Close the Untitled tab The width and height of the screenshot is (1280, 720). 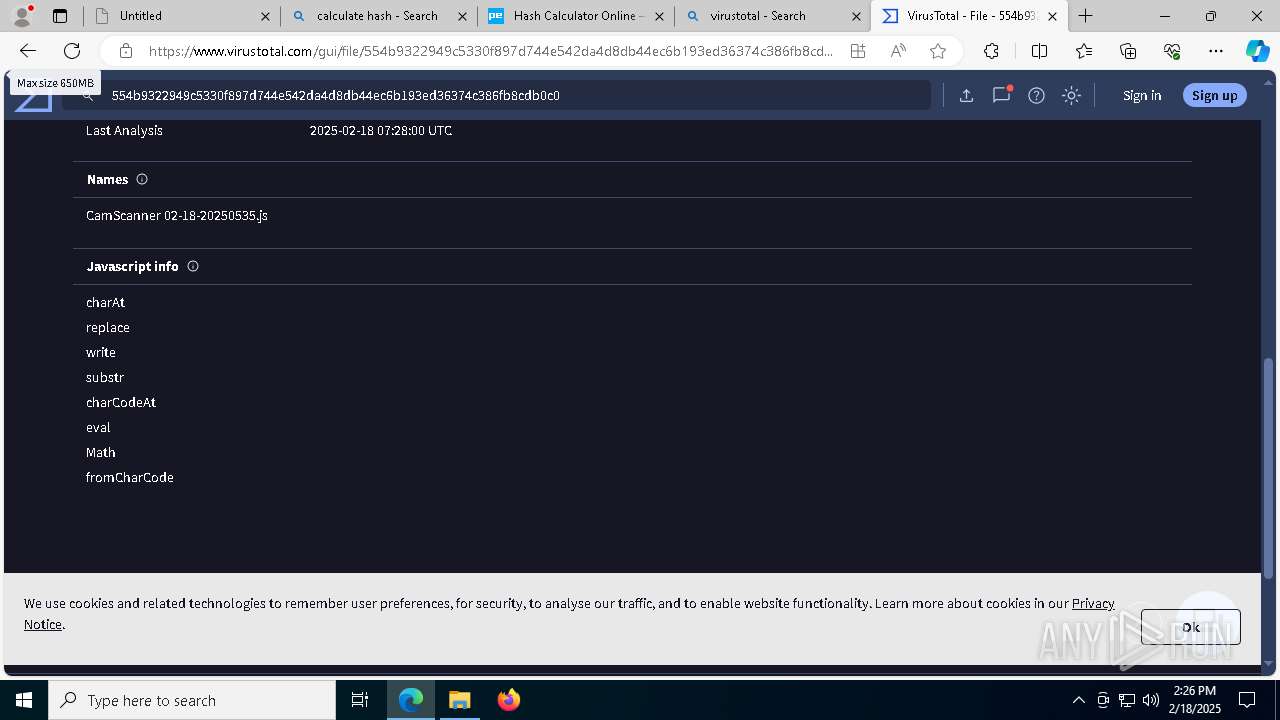pos(265,16)
